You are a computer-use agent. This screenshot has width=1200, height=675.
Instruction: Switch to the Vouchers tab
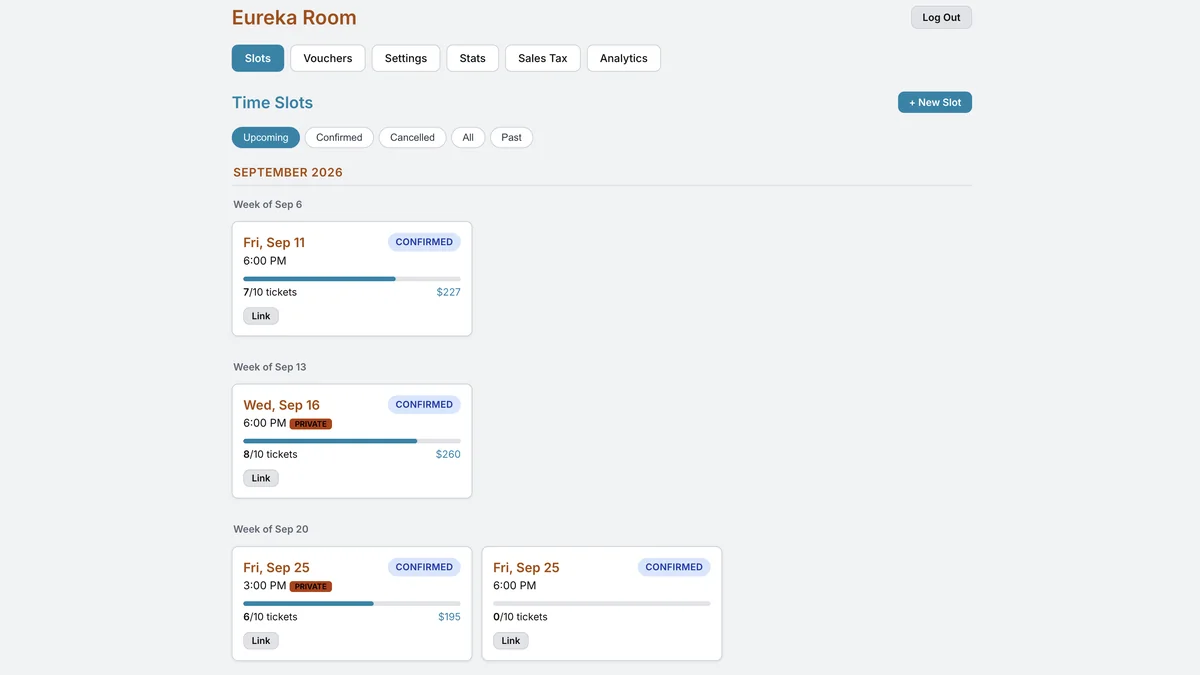pos(328,58)
